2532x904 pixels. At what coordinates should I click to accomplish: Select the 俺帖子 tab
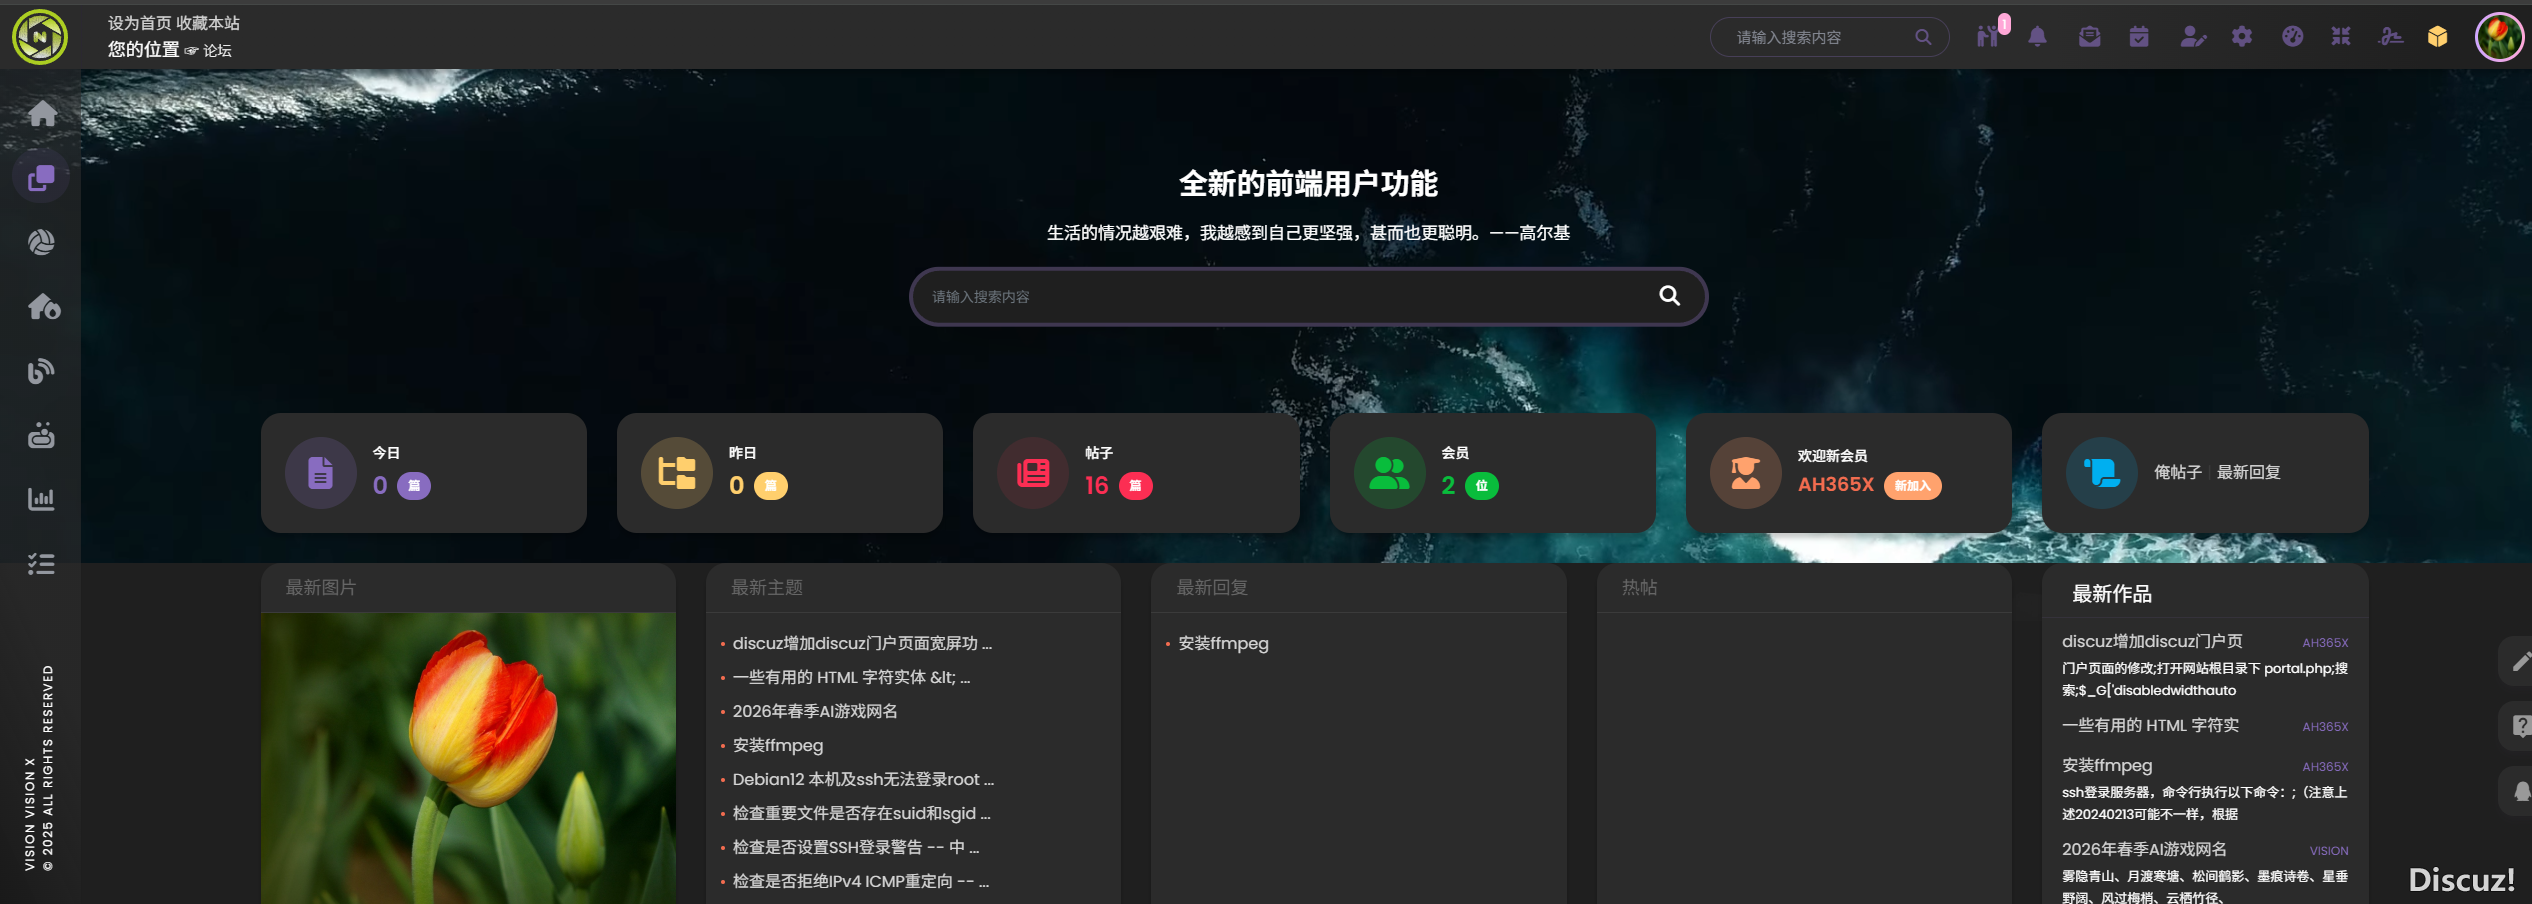point(2177,472)
